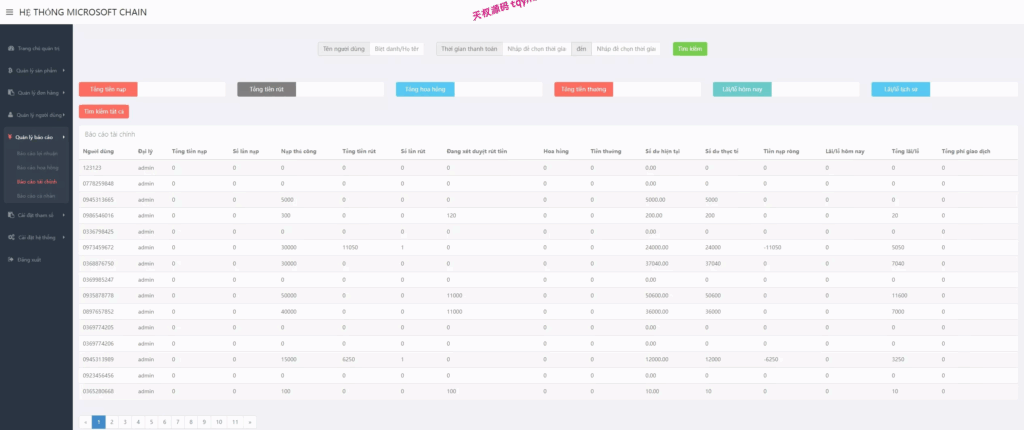Select current page 1 in pagination

[99, 422]
